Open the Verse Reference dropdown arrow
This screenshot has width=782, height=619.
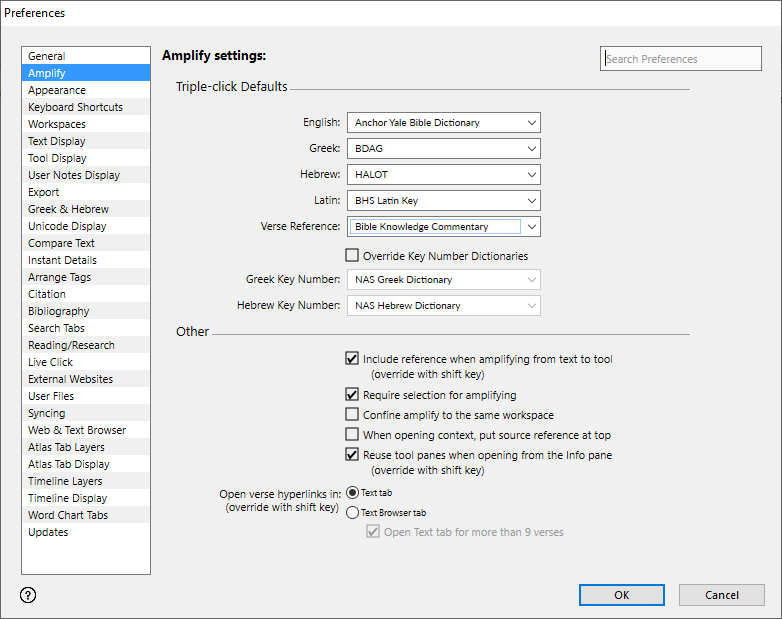531,227
